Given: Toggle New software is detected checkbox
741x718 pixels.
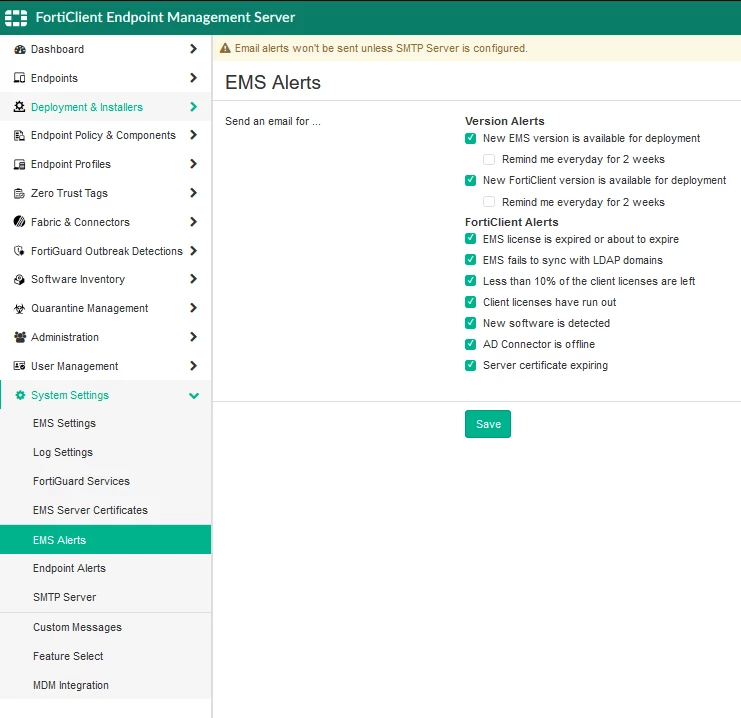Looking at the screenshot, I should pos(470,323).
